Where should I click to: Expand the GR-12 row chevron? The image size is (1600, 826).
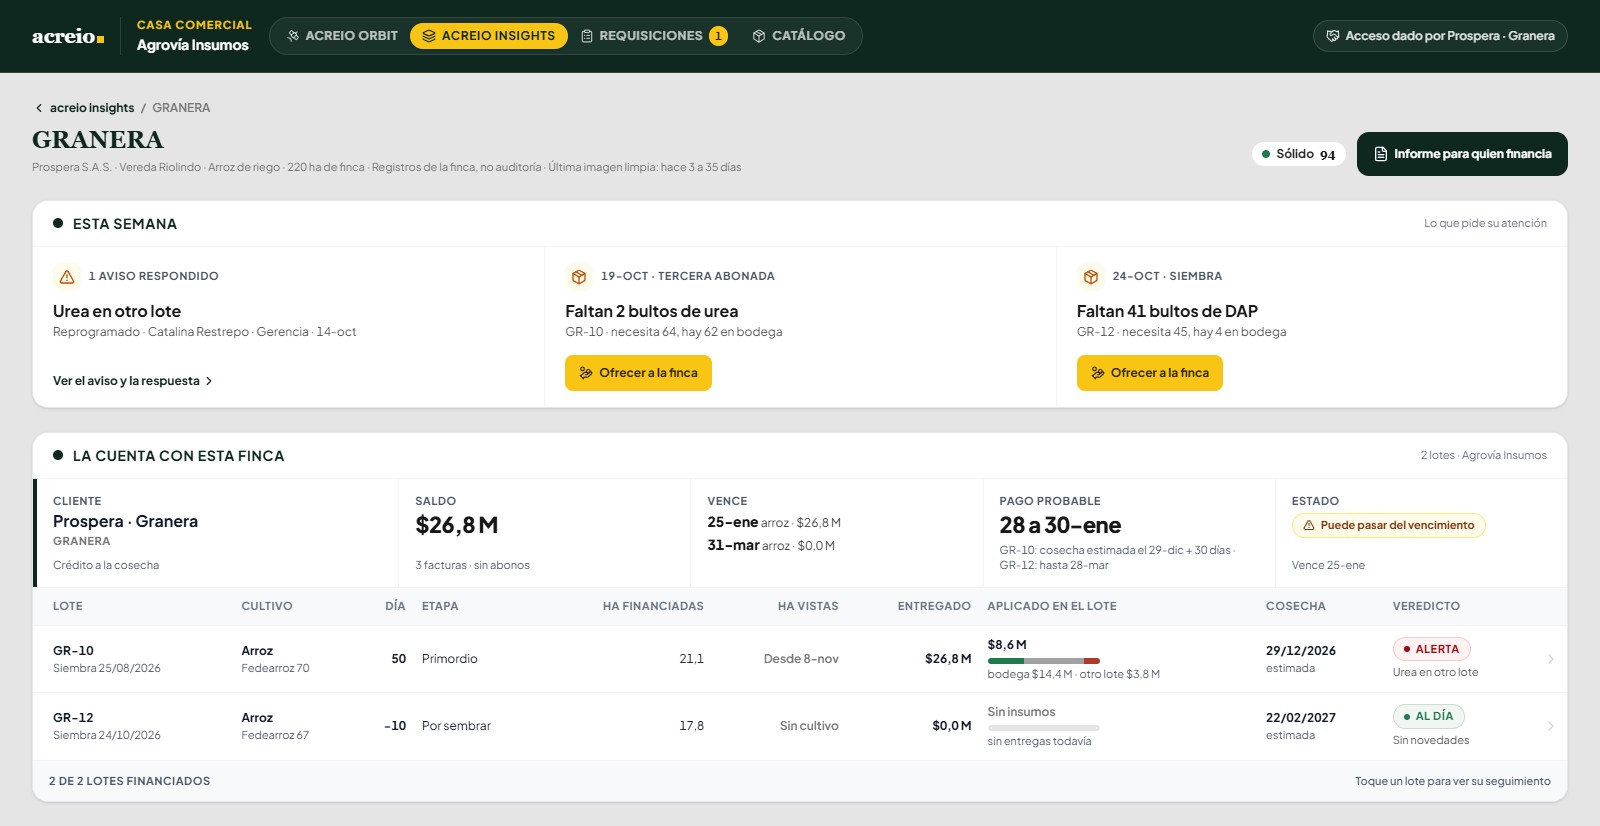pos(1550,726)
